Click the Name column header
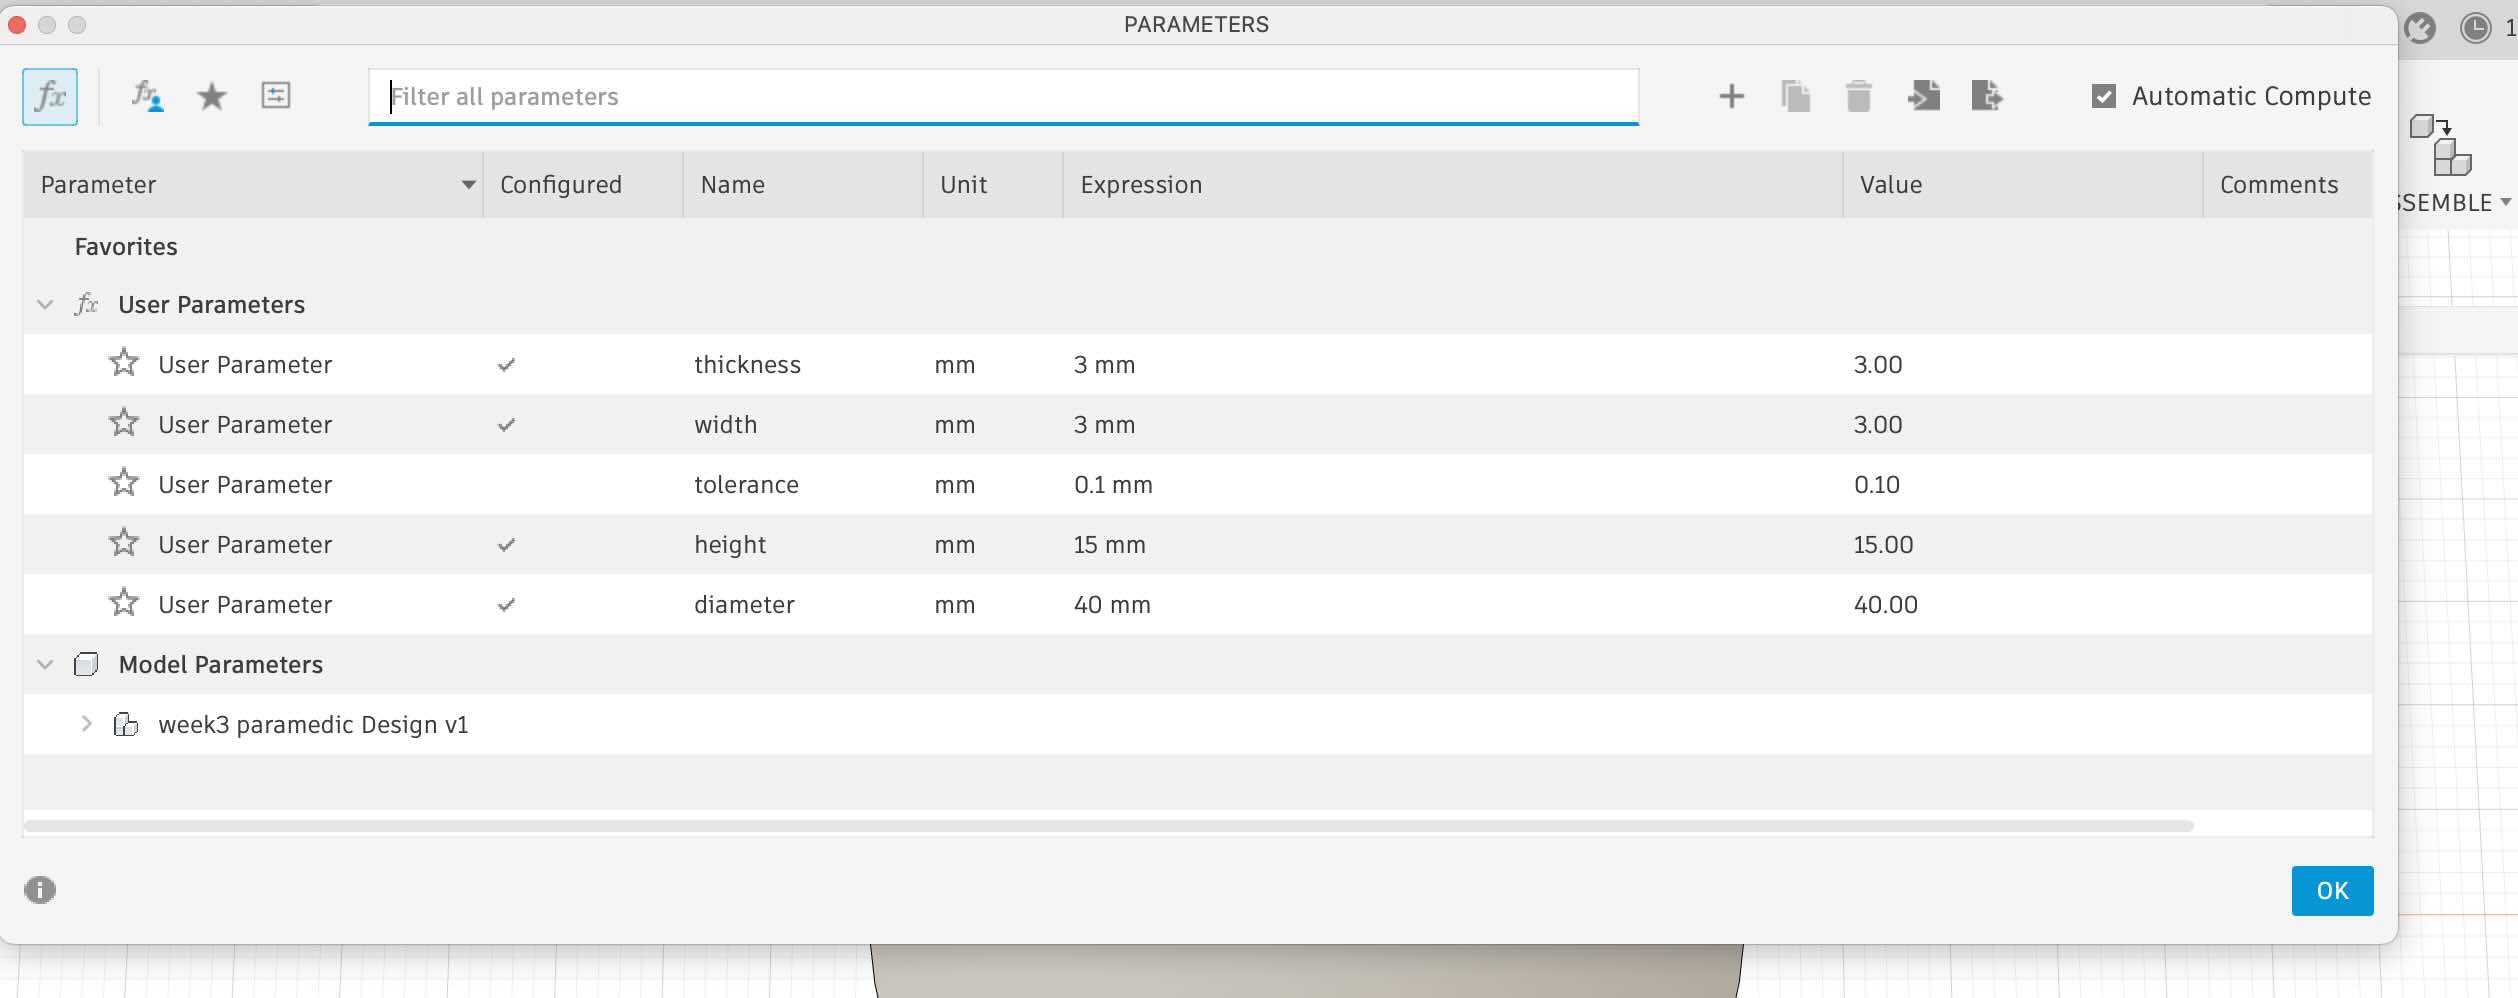This screenshot has width=2518, height=998. 803,185
